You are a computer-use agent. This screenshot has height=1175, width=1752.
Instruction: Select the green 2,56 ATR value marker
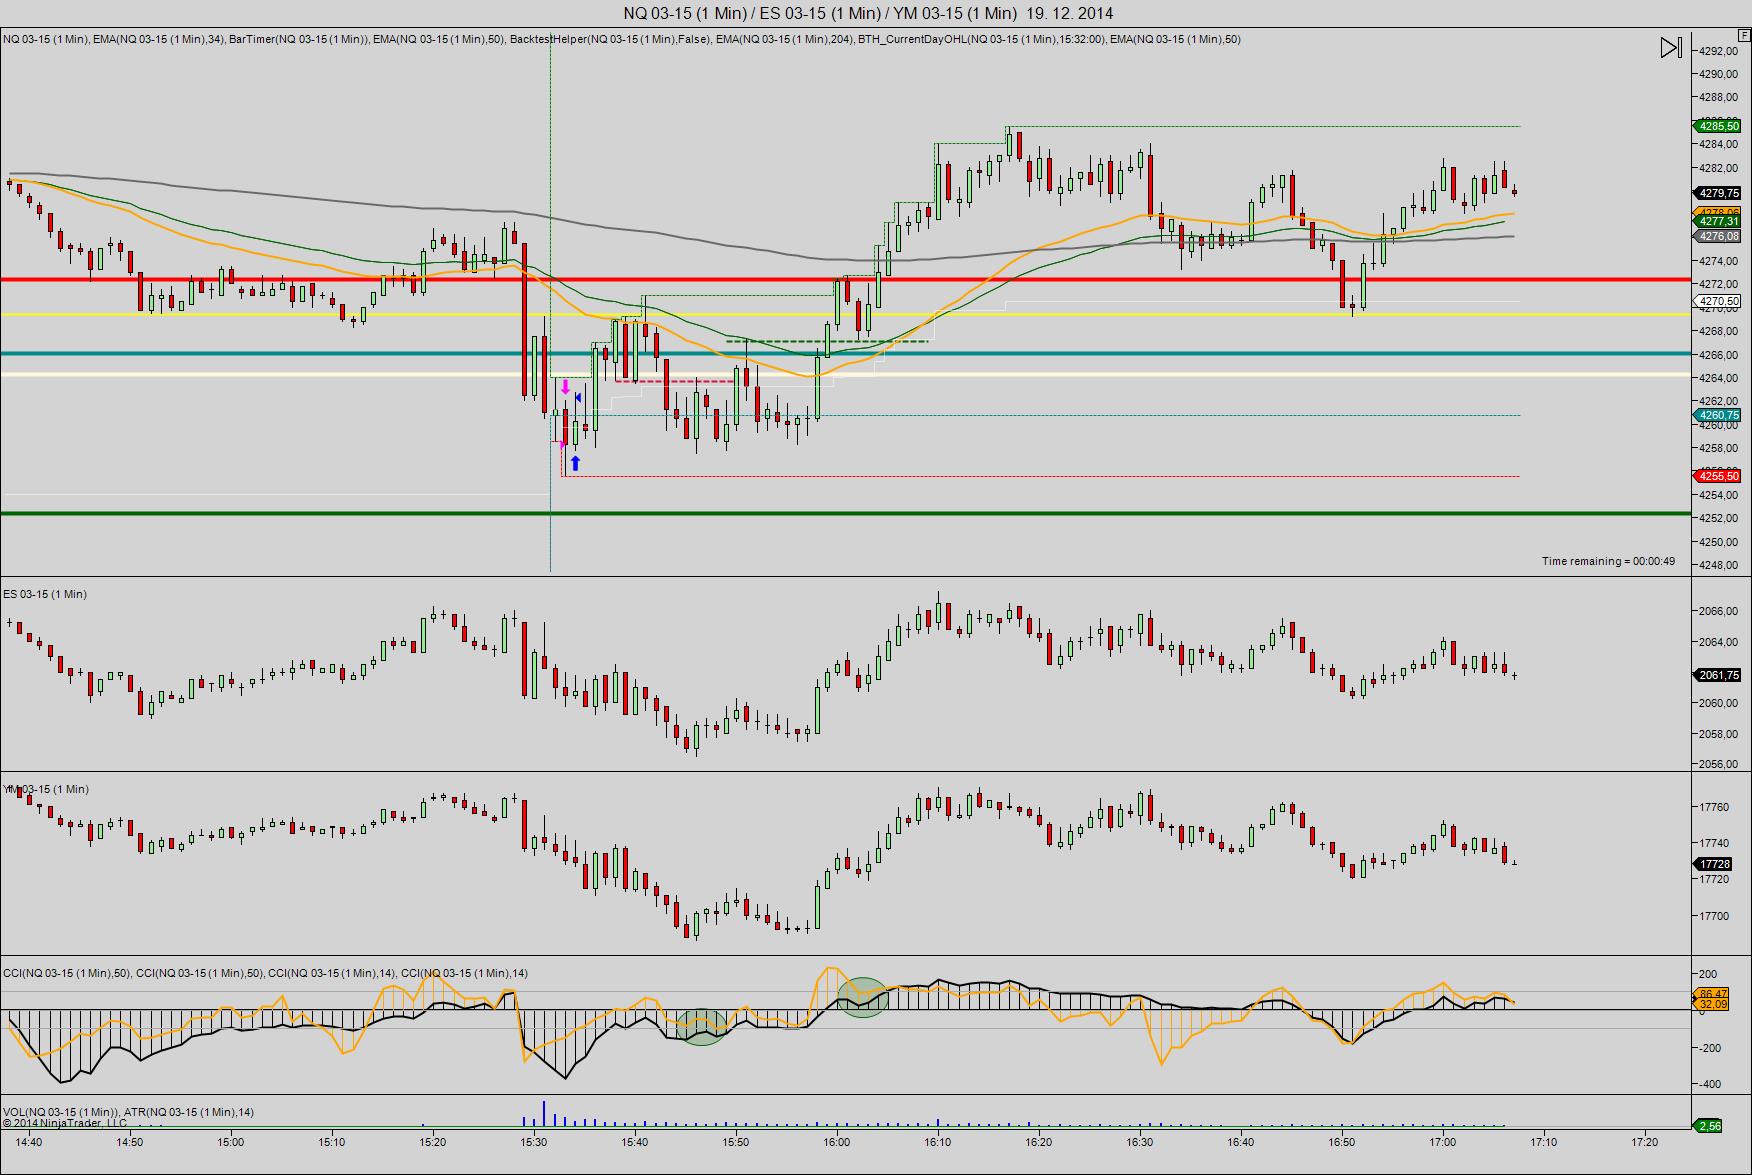click(x=1709, y=1126)
